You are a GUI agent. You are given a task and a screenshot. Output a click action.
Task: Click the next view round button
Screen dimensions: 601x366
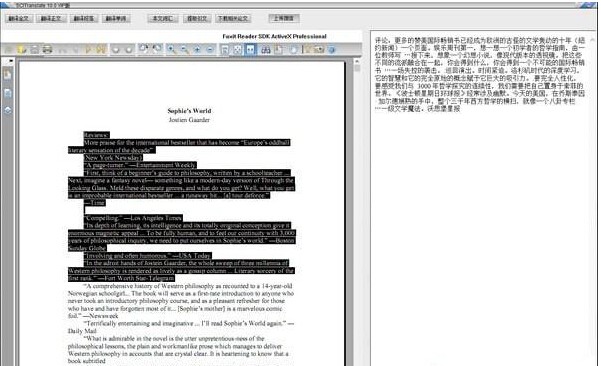pyautogui.click(x=129, y=50)
